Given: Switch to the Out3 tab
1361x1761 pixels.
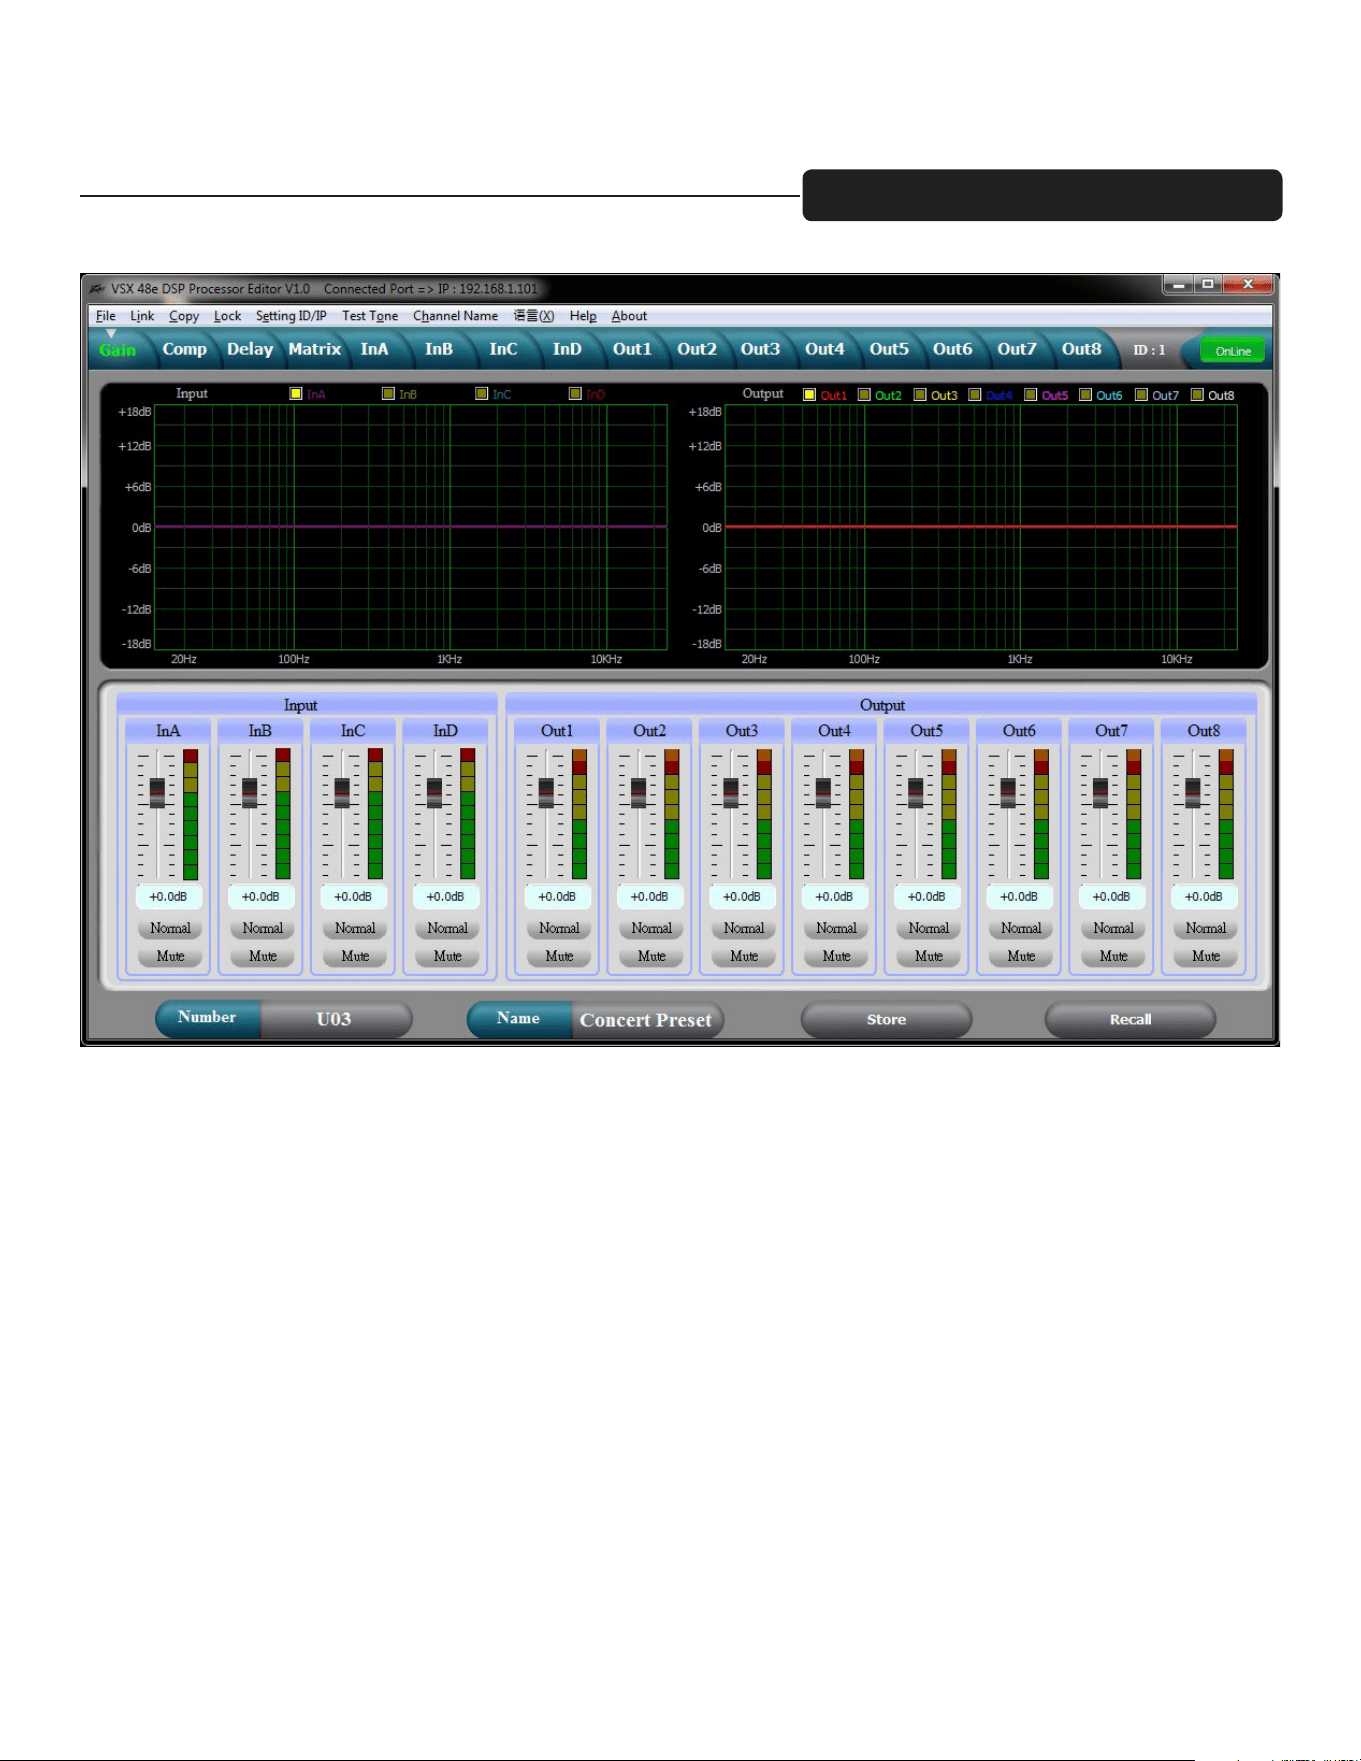Looking at the screenshot, I should (x=760, y=350).
